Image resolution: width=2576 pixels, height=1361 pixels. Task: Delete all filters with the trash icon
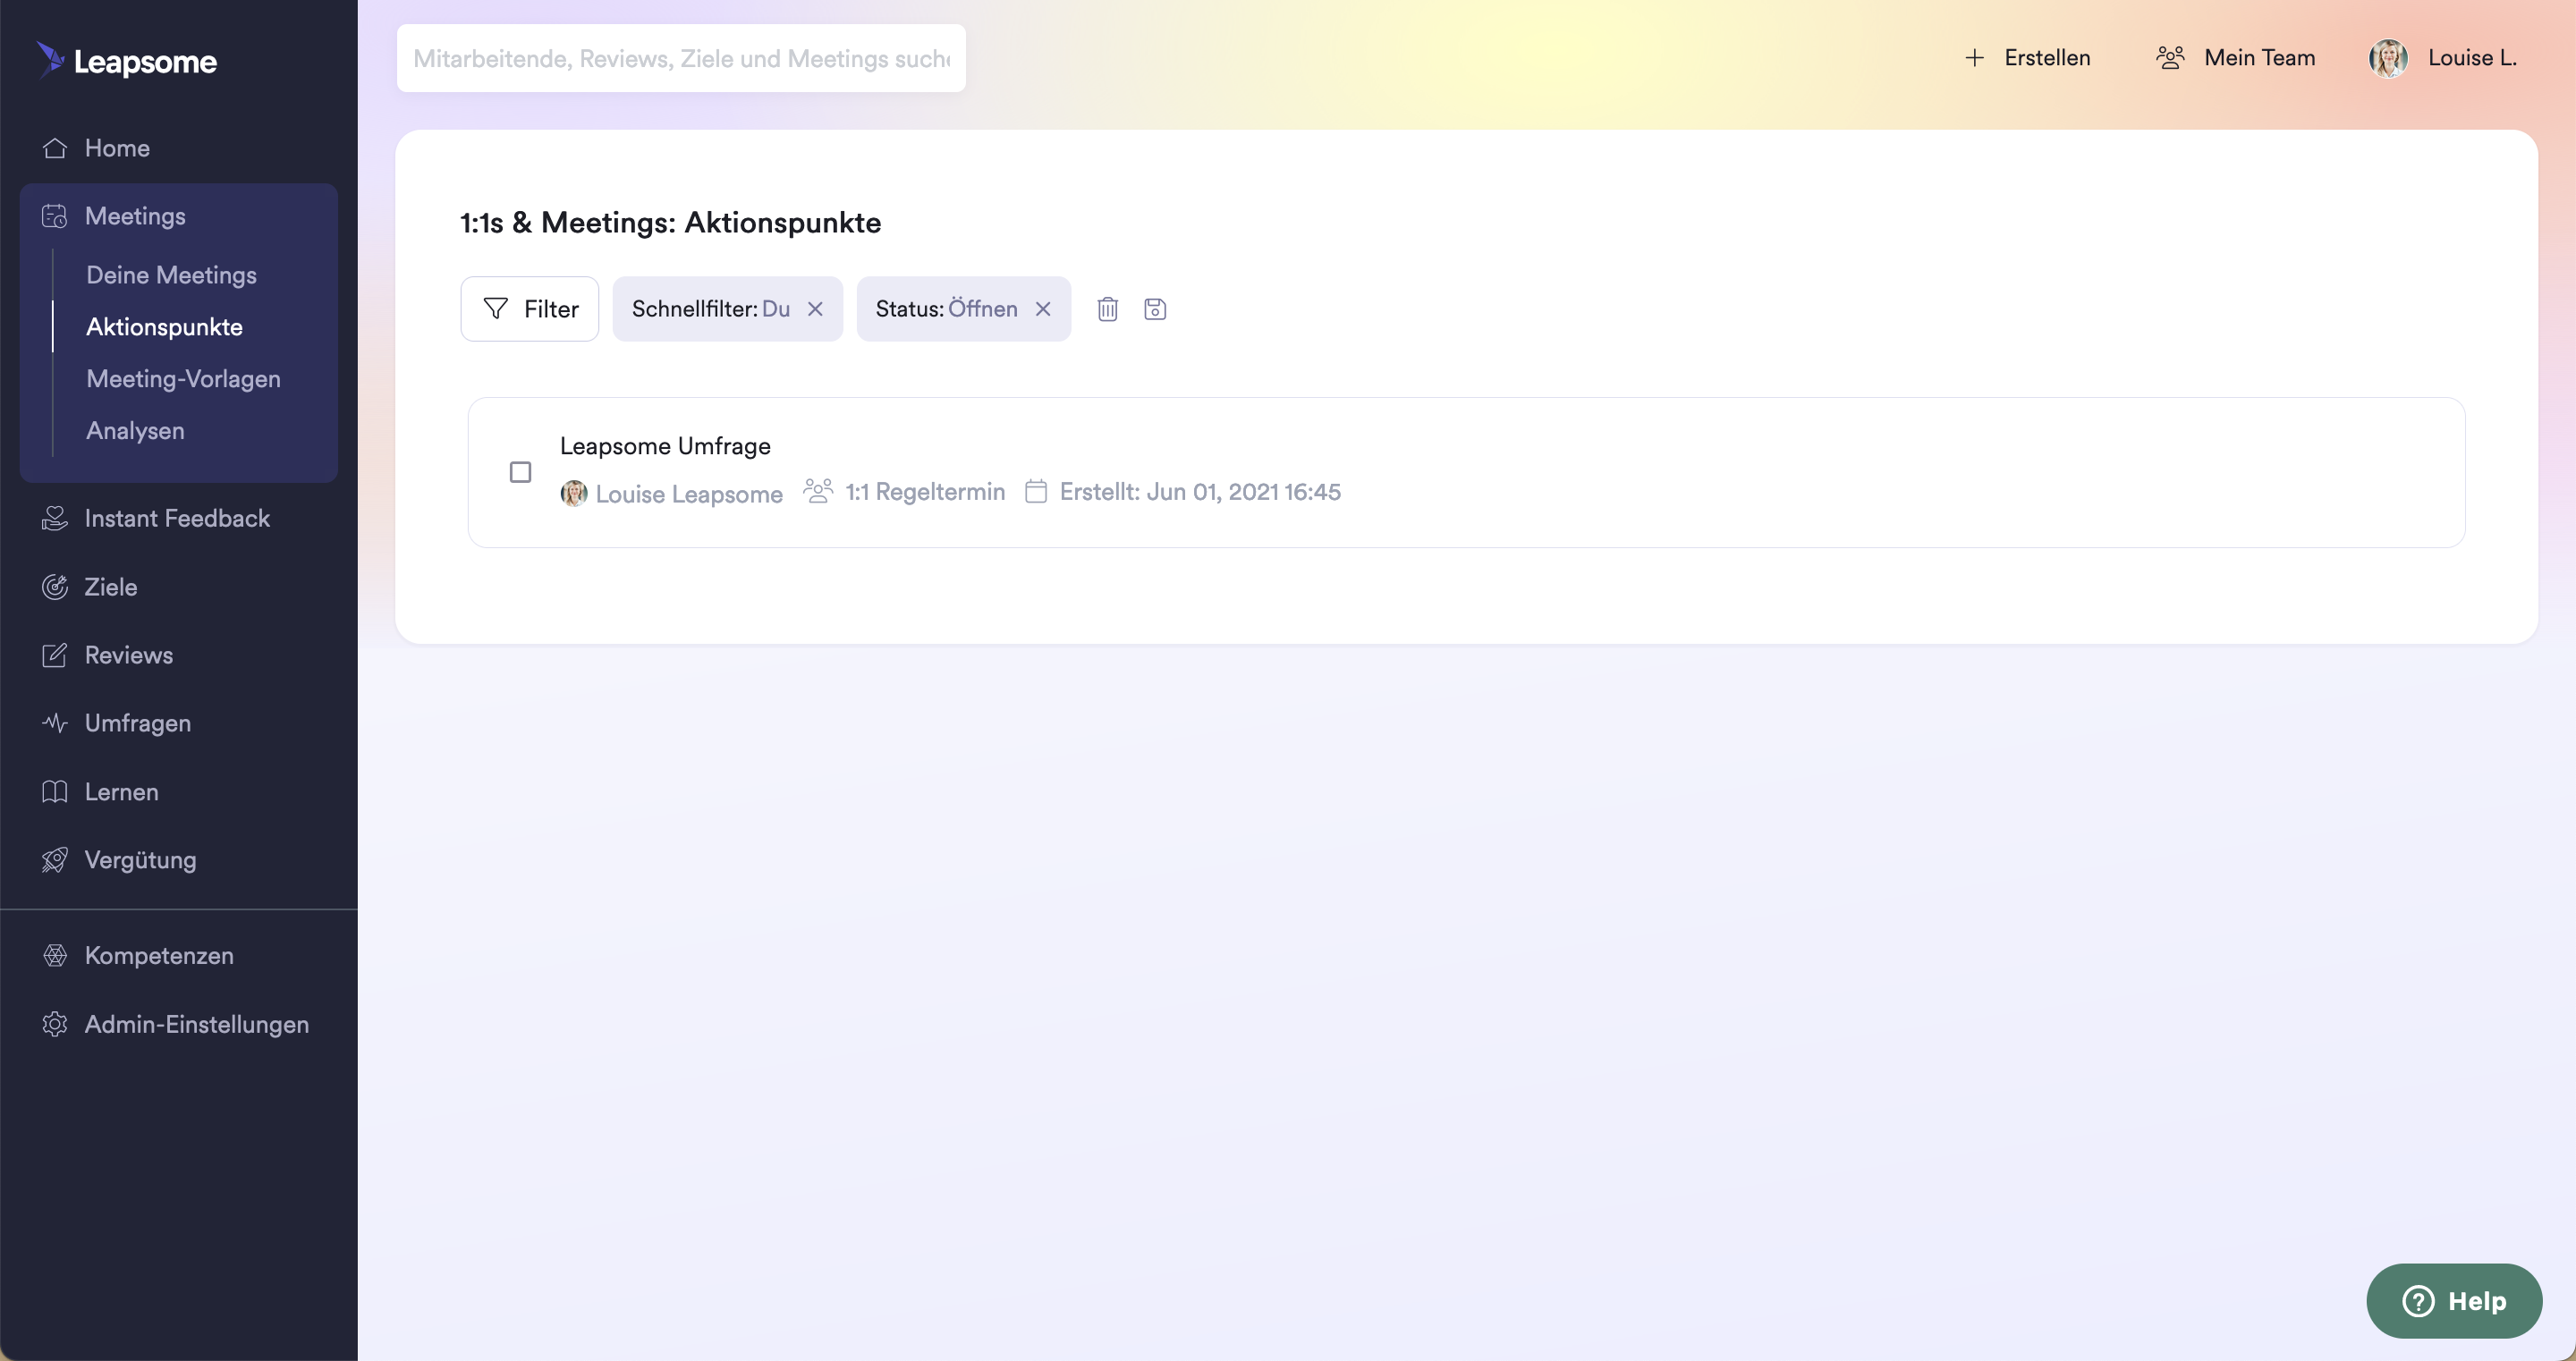(1107, 309)
